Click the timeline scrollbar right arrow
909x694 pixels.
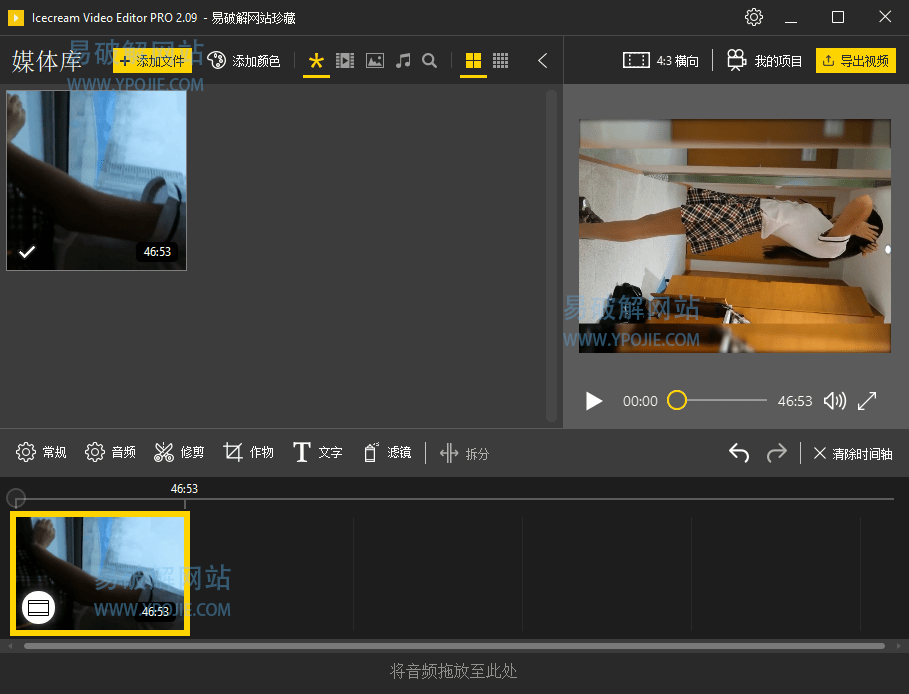(899, 646)
